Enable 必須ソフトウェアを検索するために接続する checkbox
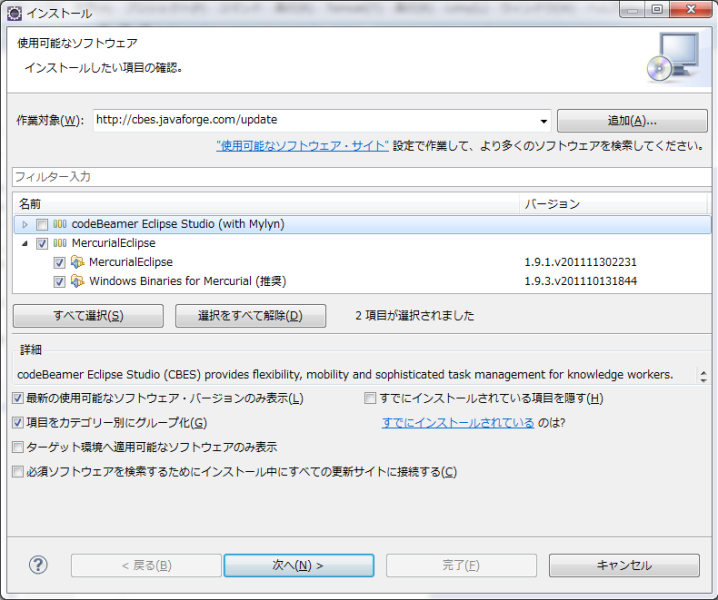This screenshot has width=718, height=600. pyautogui.click(x=18, y=471)
